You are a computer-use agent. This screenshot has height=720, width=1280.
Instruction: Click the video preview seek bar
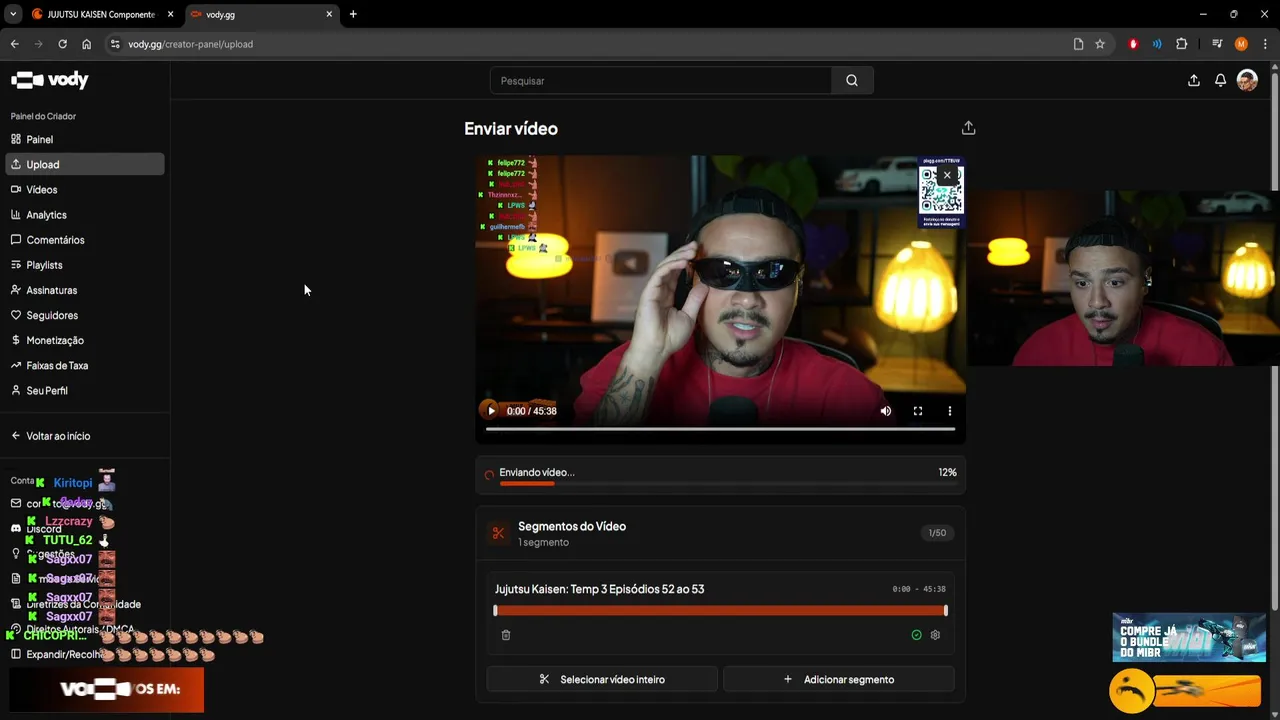720,429
